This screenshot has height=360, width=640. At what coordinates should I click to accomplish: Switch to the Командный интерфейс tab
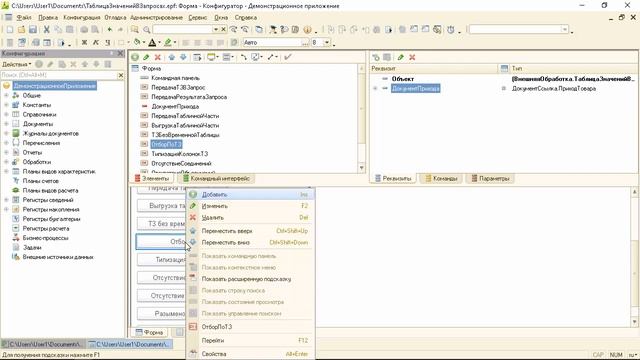tap(216, 179)
